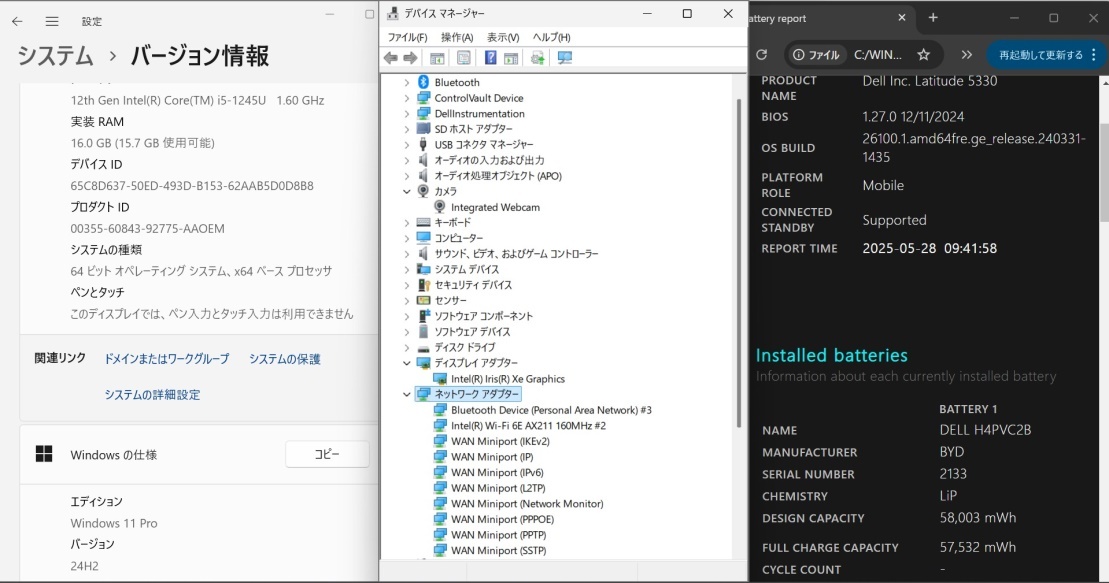Click the Bluetooth category icon
Image resolution: width=1109 pixels, height=583 pixels.
424,82
